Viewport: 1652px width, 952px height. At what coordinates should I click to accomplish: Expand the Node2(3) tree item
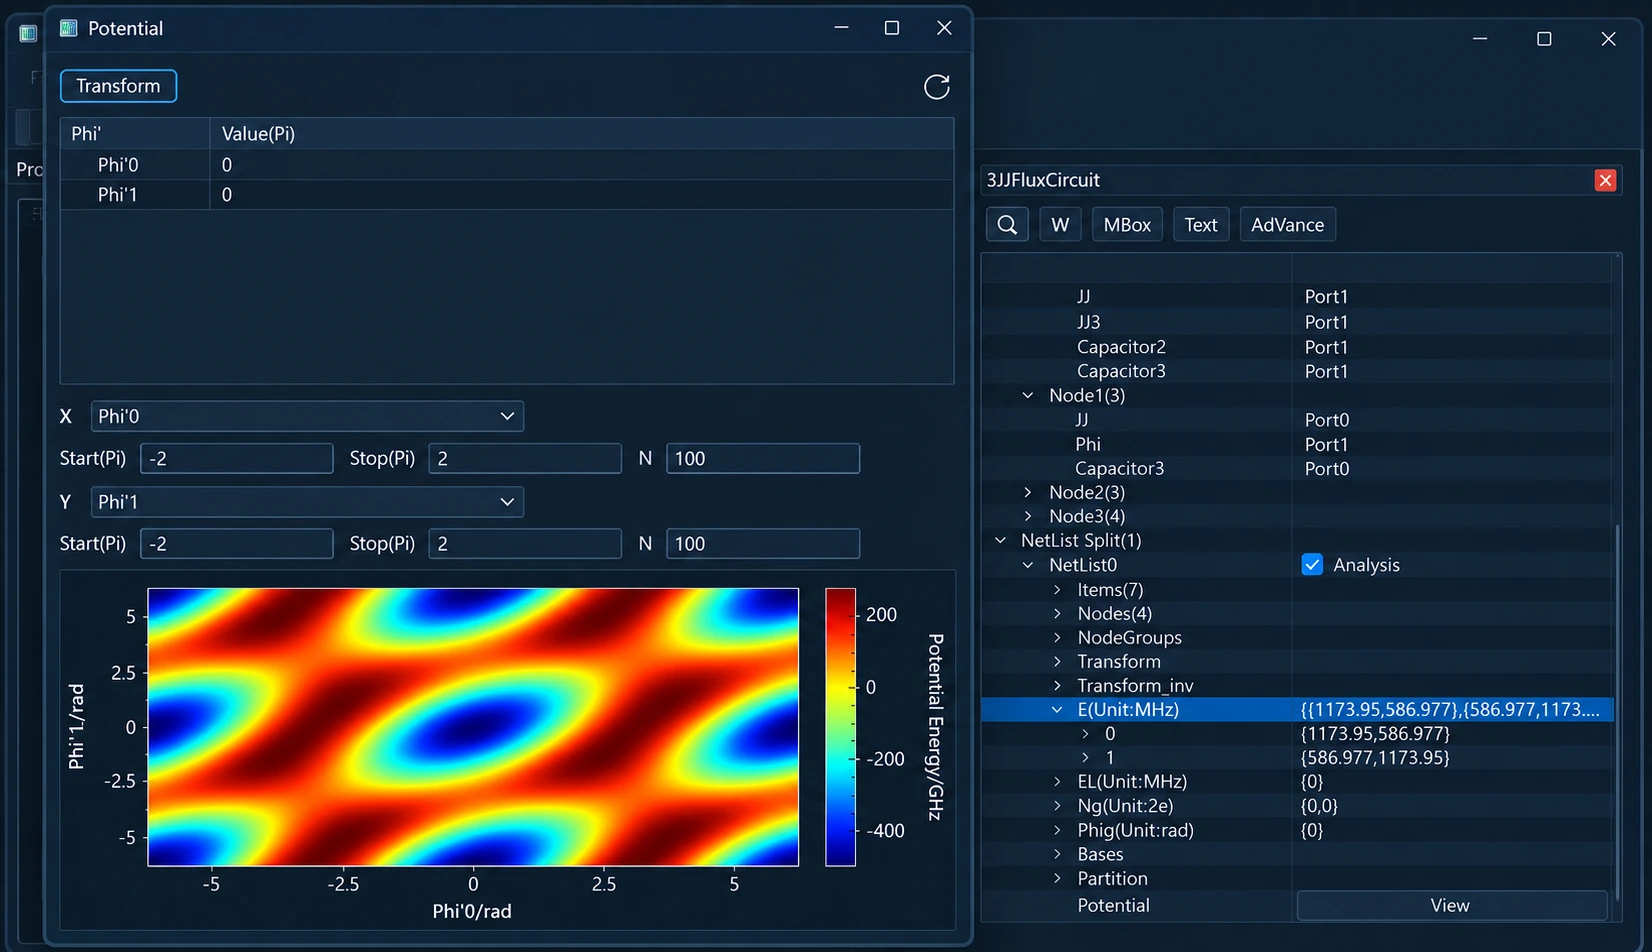[1028, 492]
